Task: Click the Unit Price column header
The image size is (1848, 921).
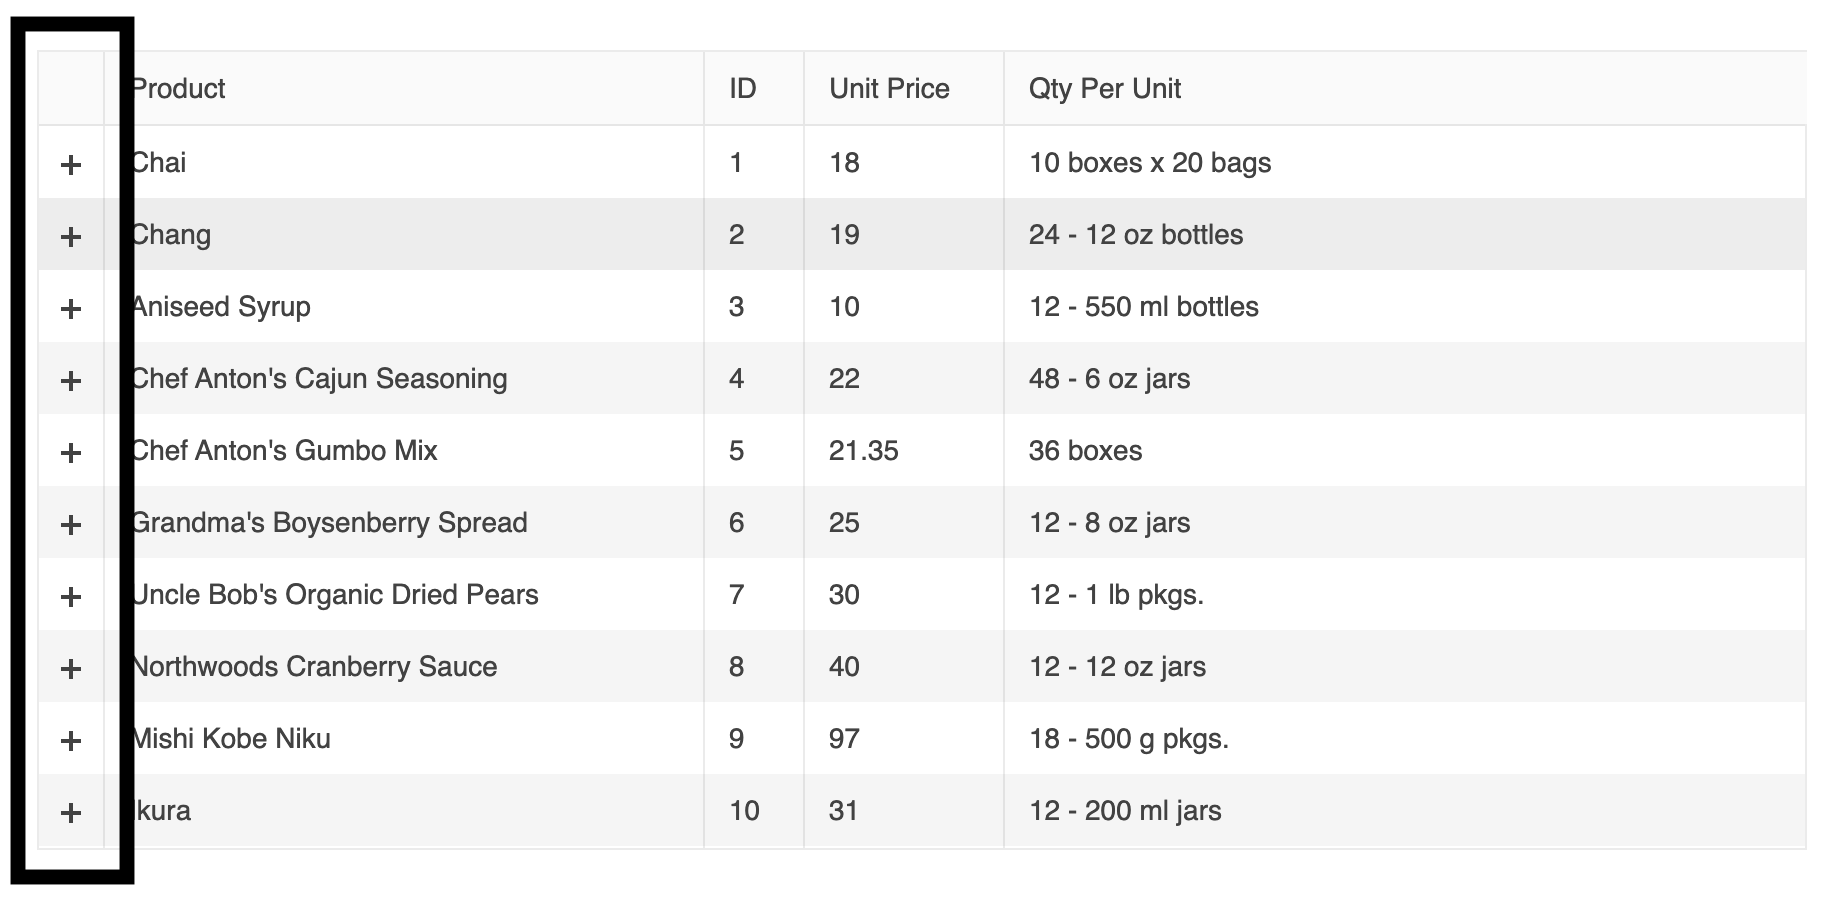Action: (889, 89)
